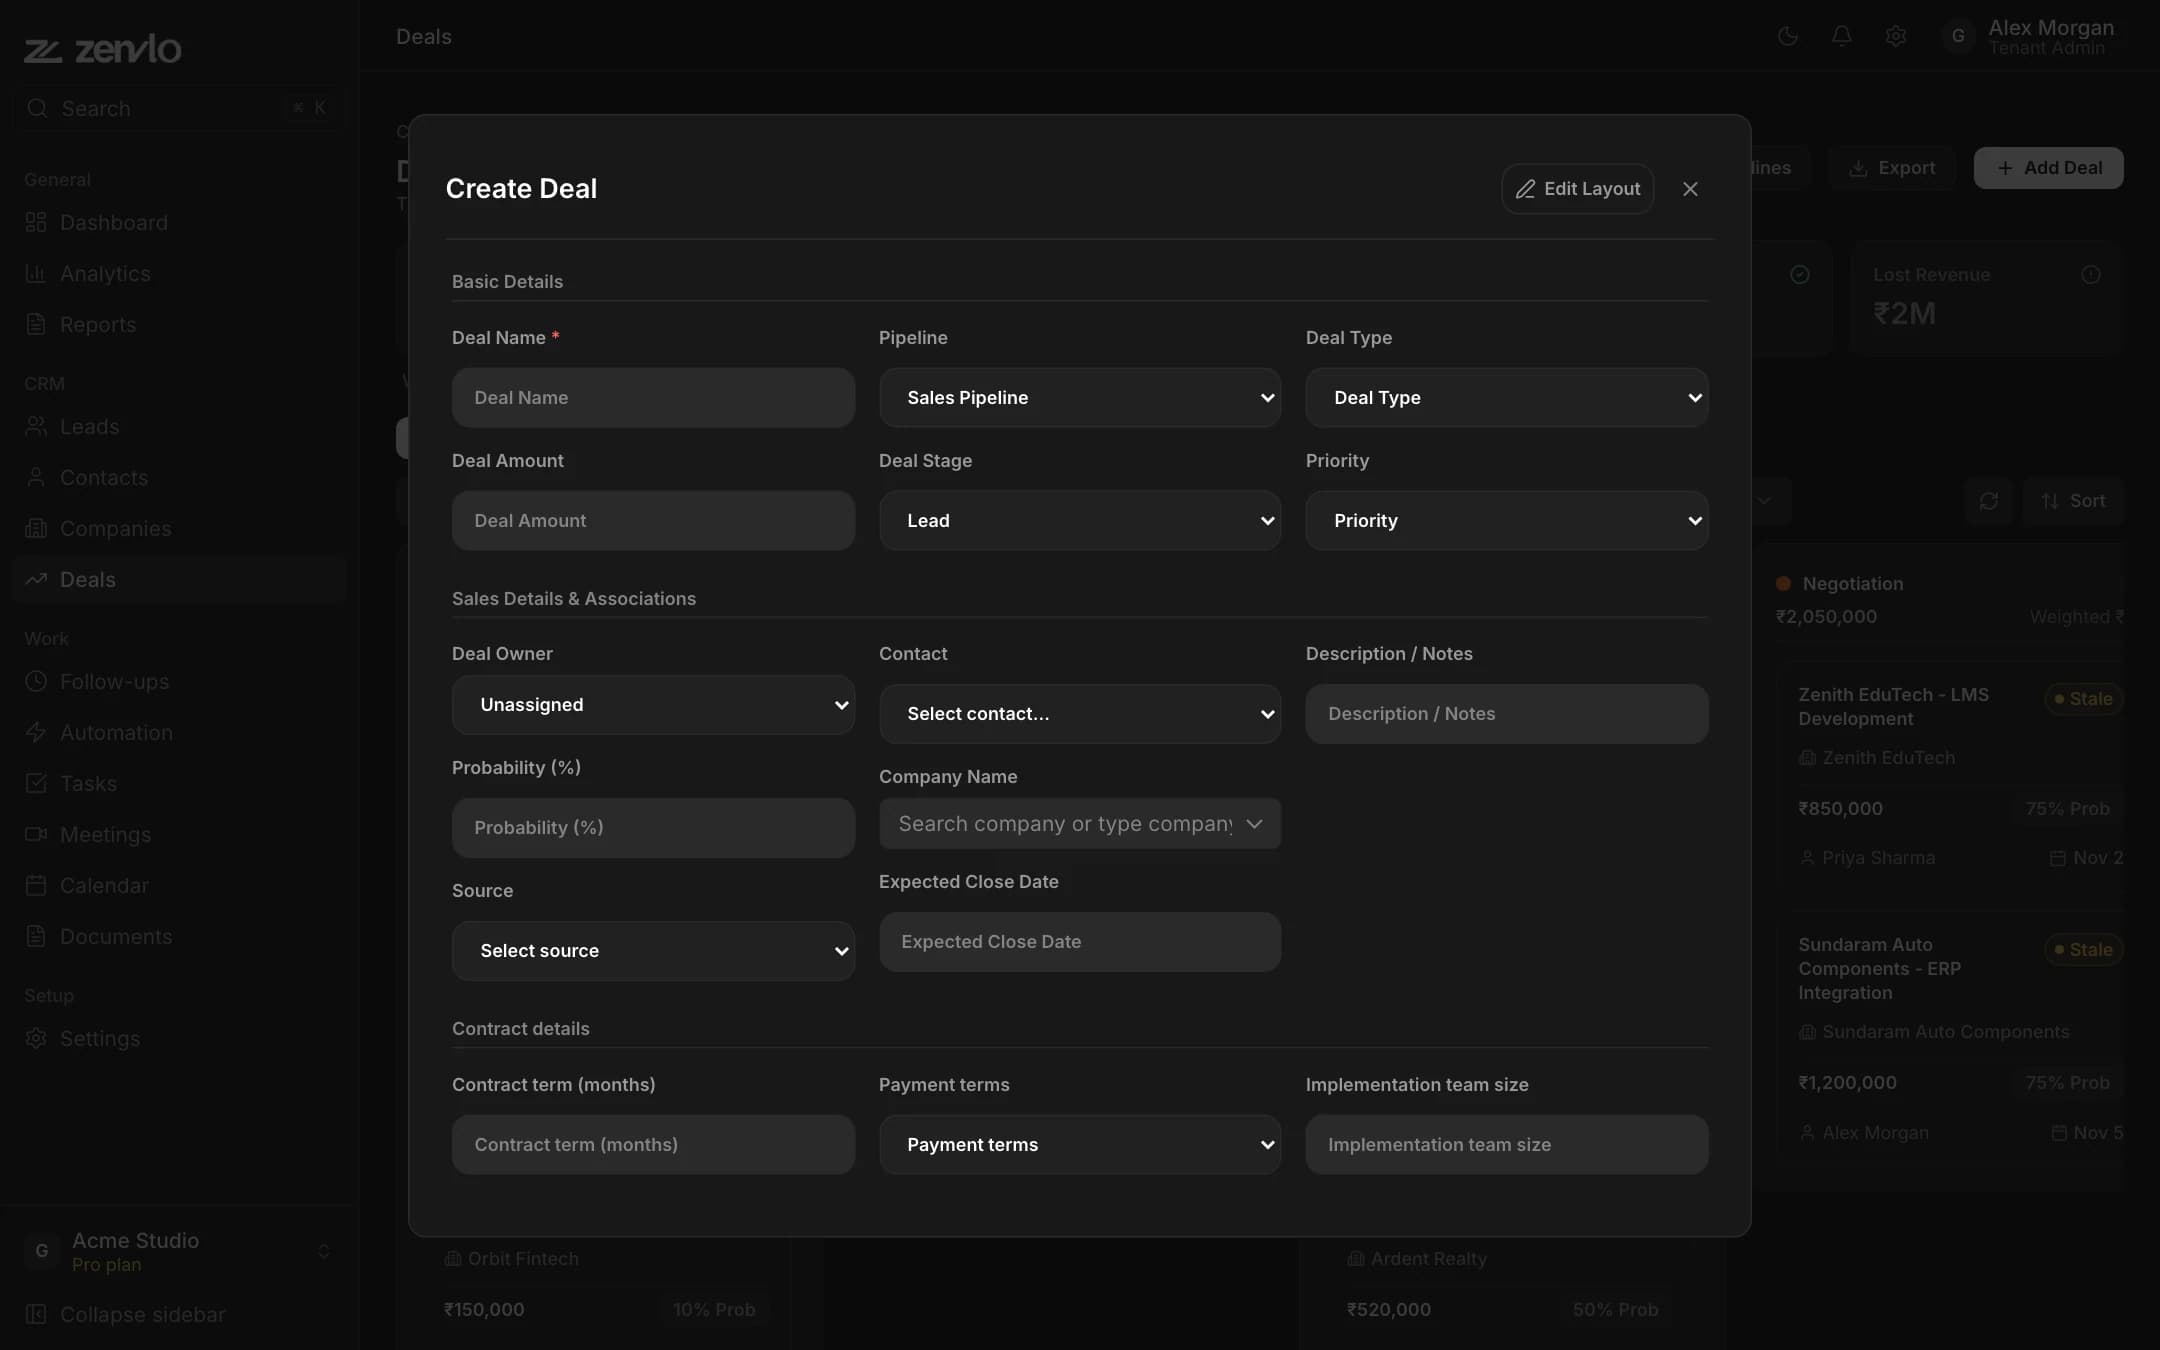Expand the Payment terms dropdown
Viewport: 2160px width, 1350px height.
pos(1080,1145)
